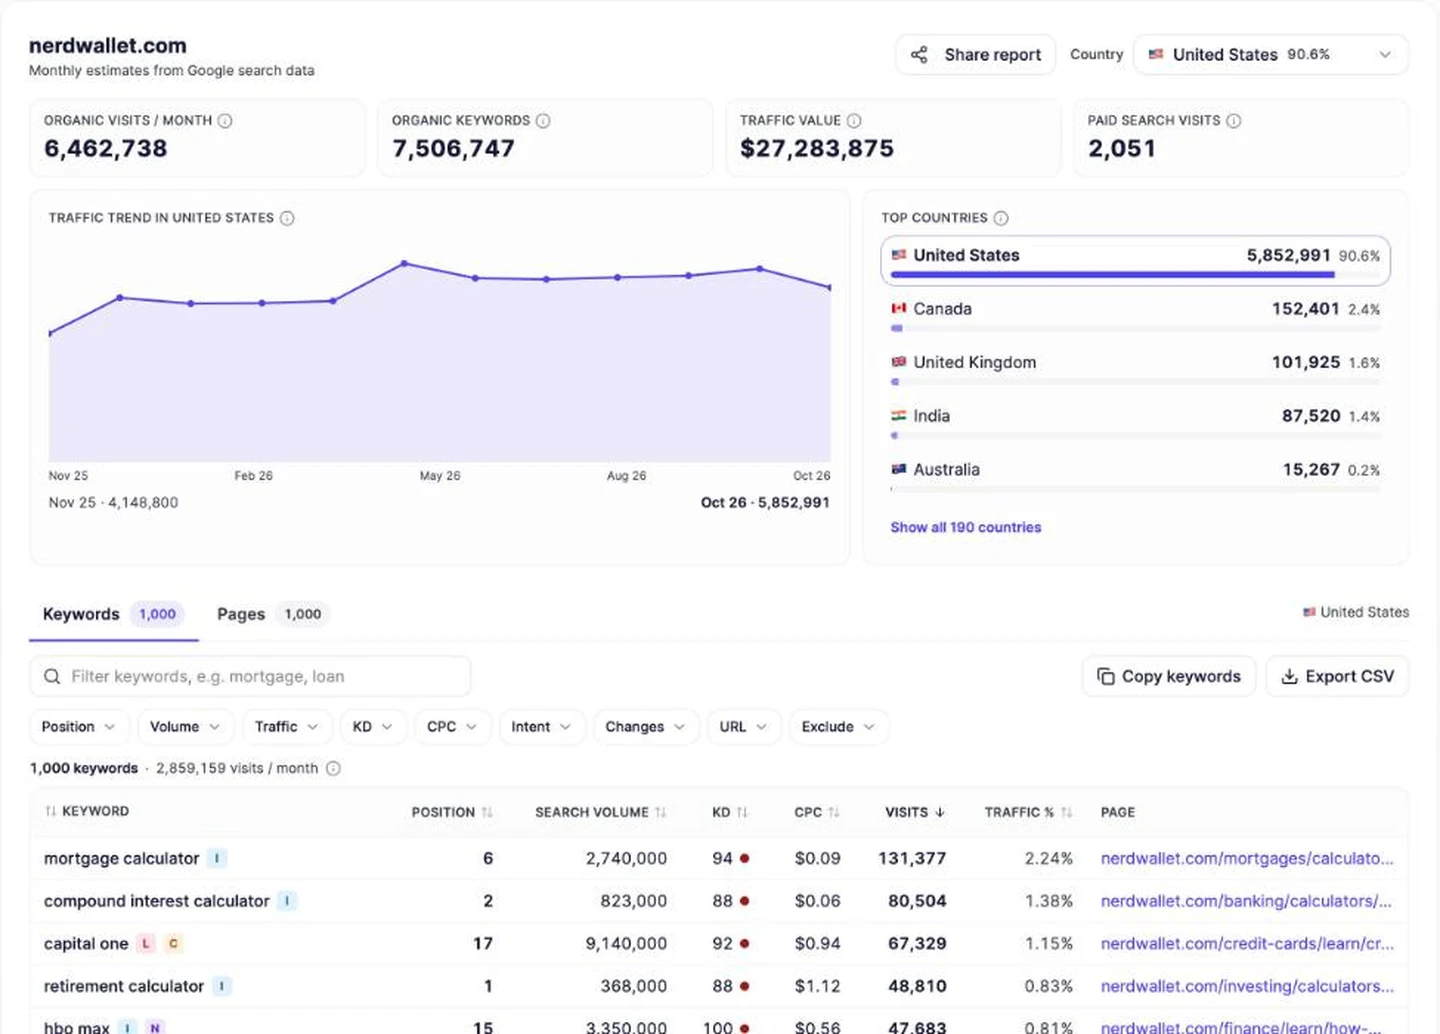
Task: Click the retirement calculator keyword
Action: (x=124, y=986)
